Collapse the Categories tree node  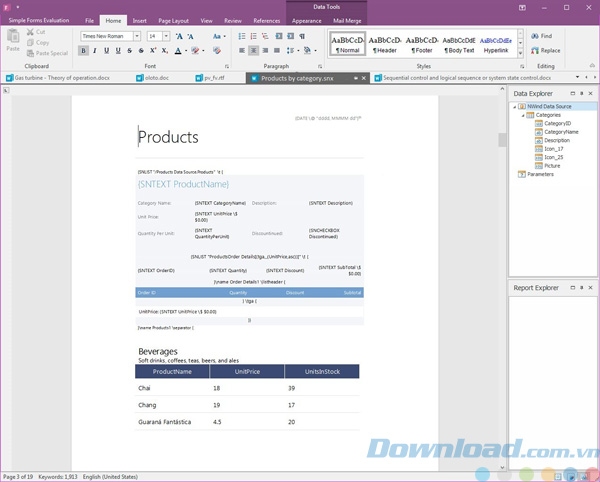coord(522,115)
